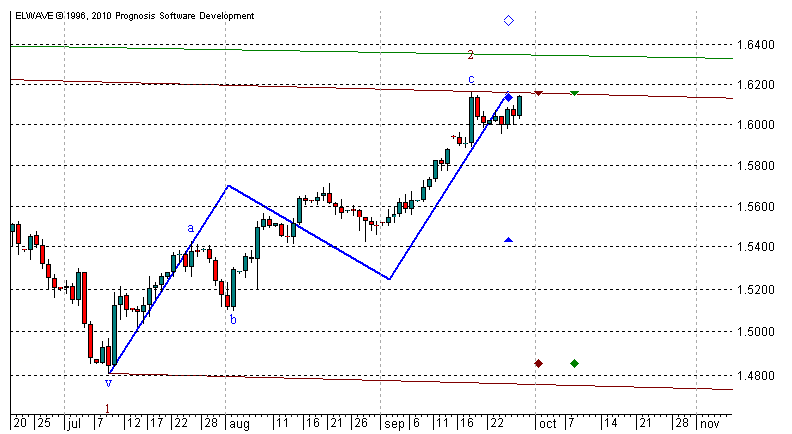Click the 1.5200 price axis label
The image size is (792, 434).
click(756, 290)
